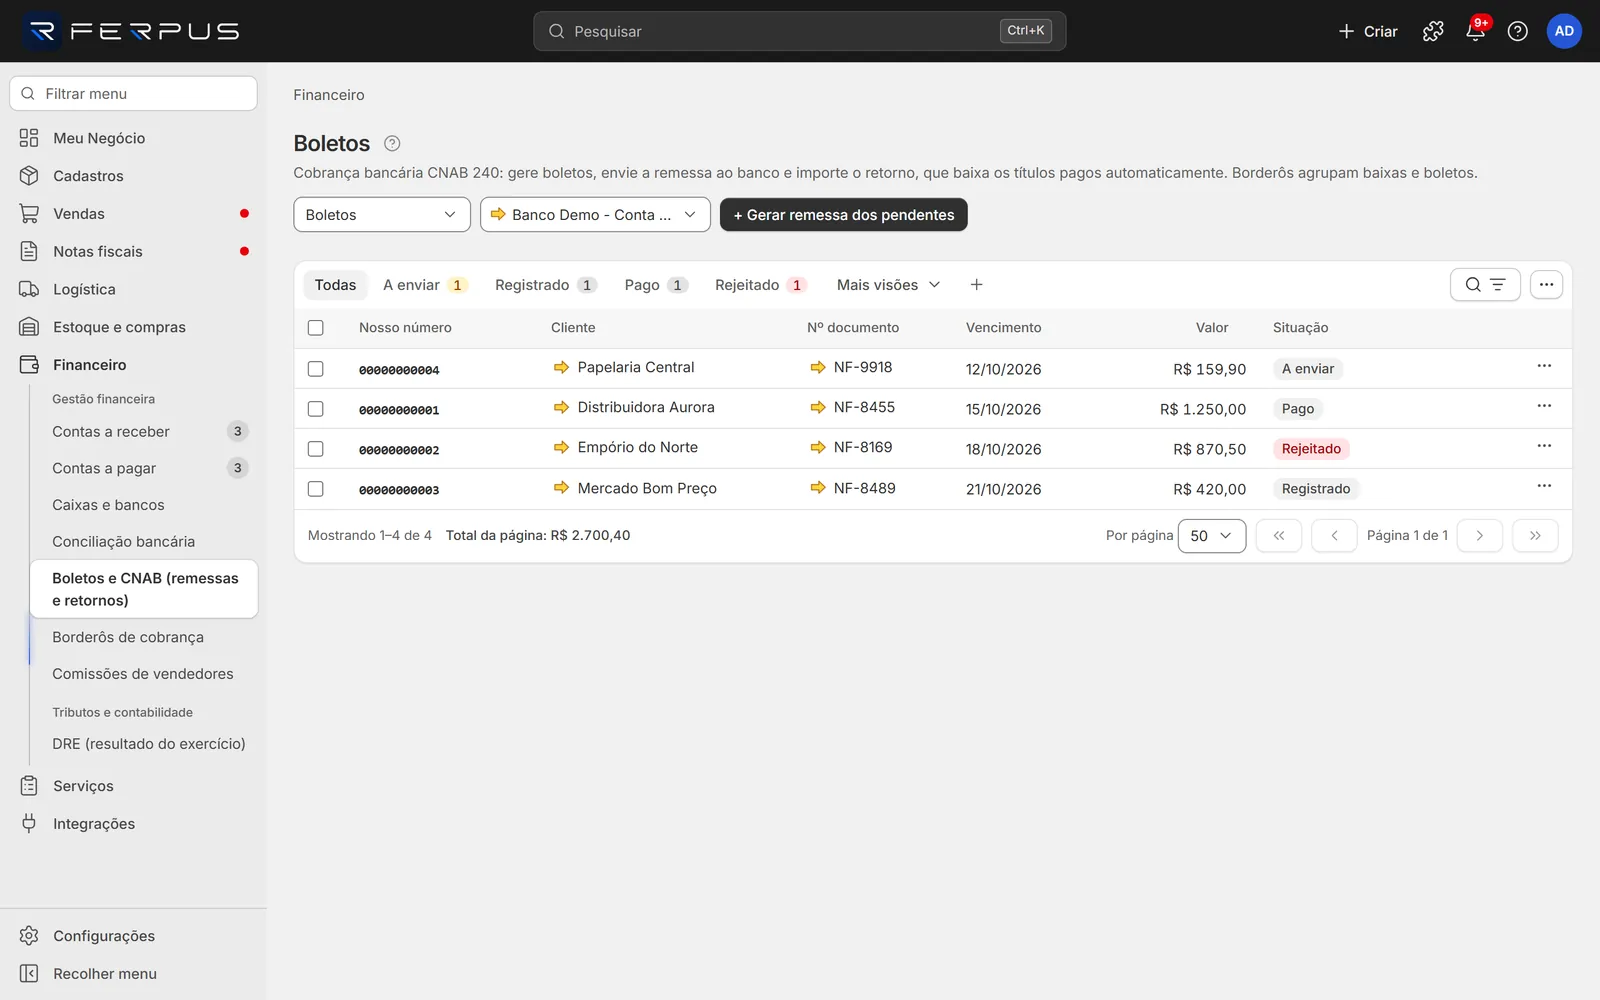Focus the Pesquisar search field
The image size is (1600, 1000).
[800, 31]
